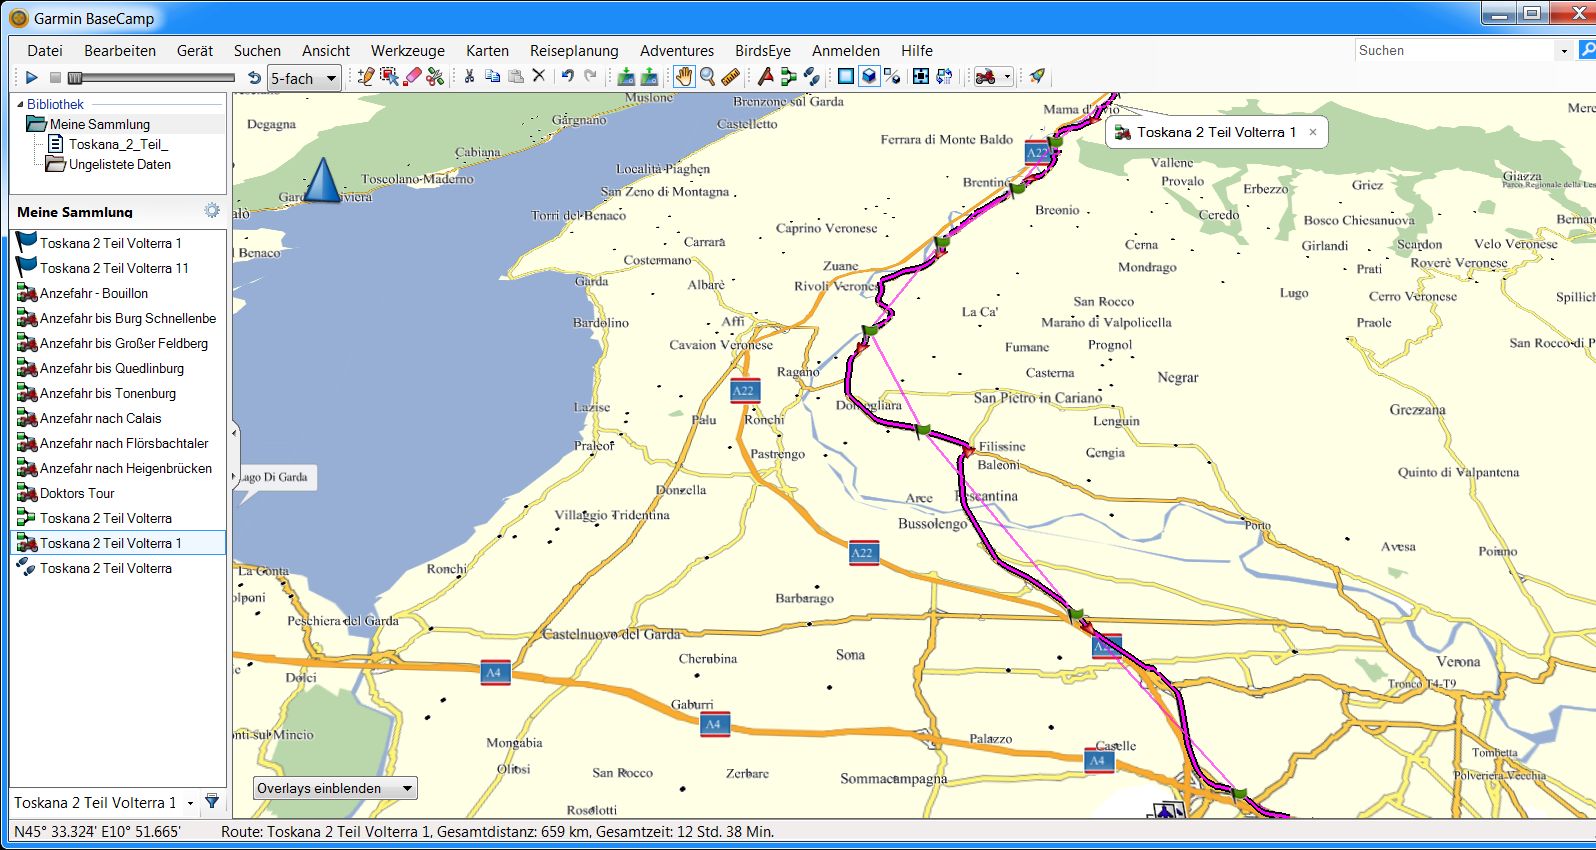
Task: Click the Stop playback button
Action: pos(55,77)
